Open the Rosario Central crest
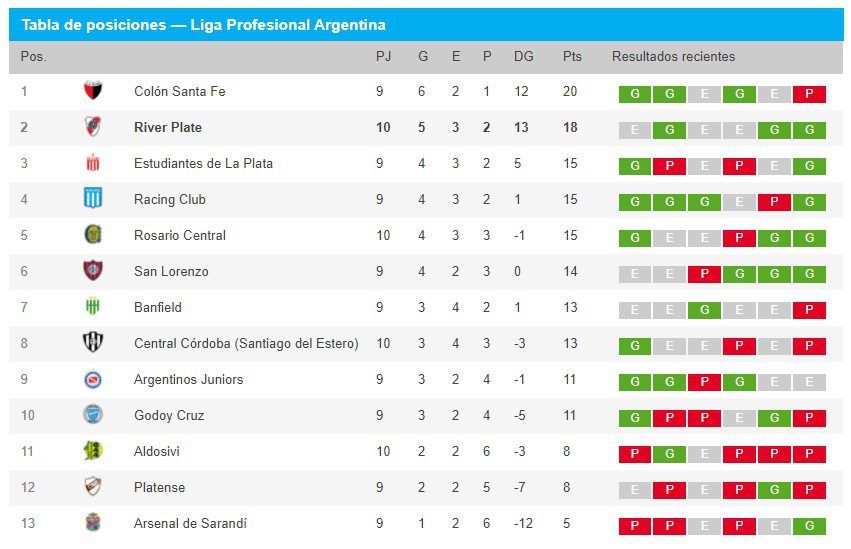This screenshot has height=549, width=851. [x=93, y=235]
